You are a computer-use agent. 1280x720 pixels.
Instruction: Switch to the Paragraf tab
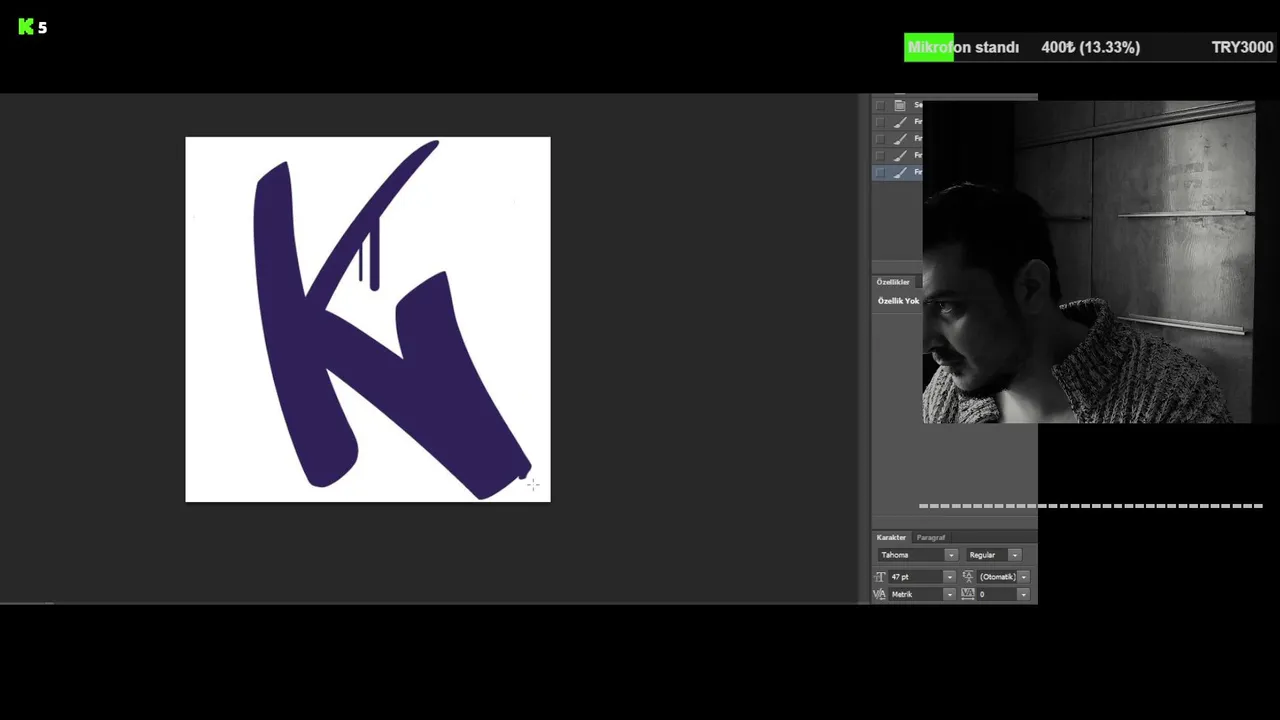click(931, 538)
